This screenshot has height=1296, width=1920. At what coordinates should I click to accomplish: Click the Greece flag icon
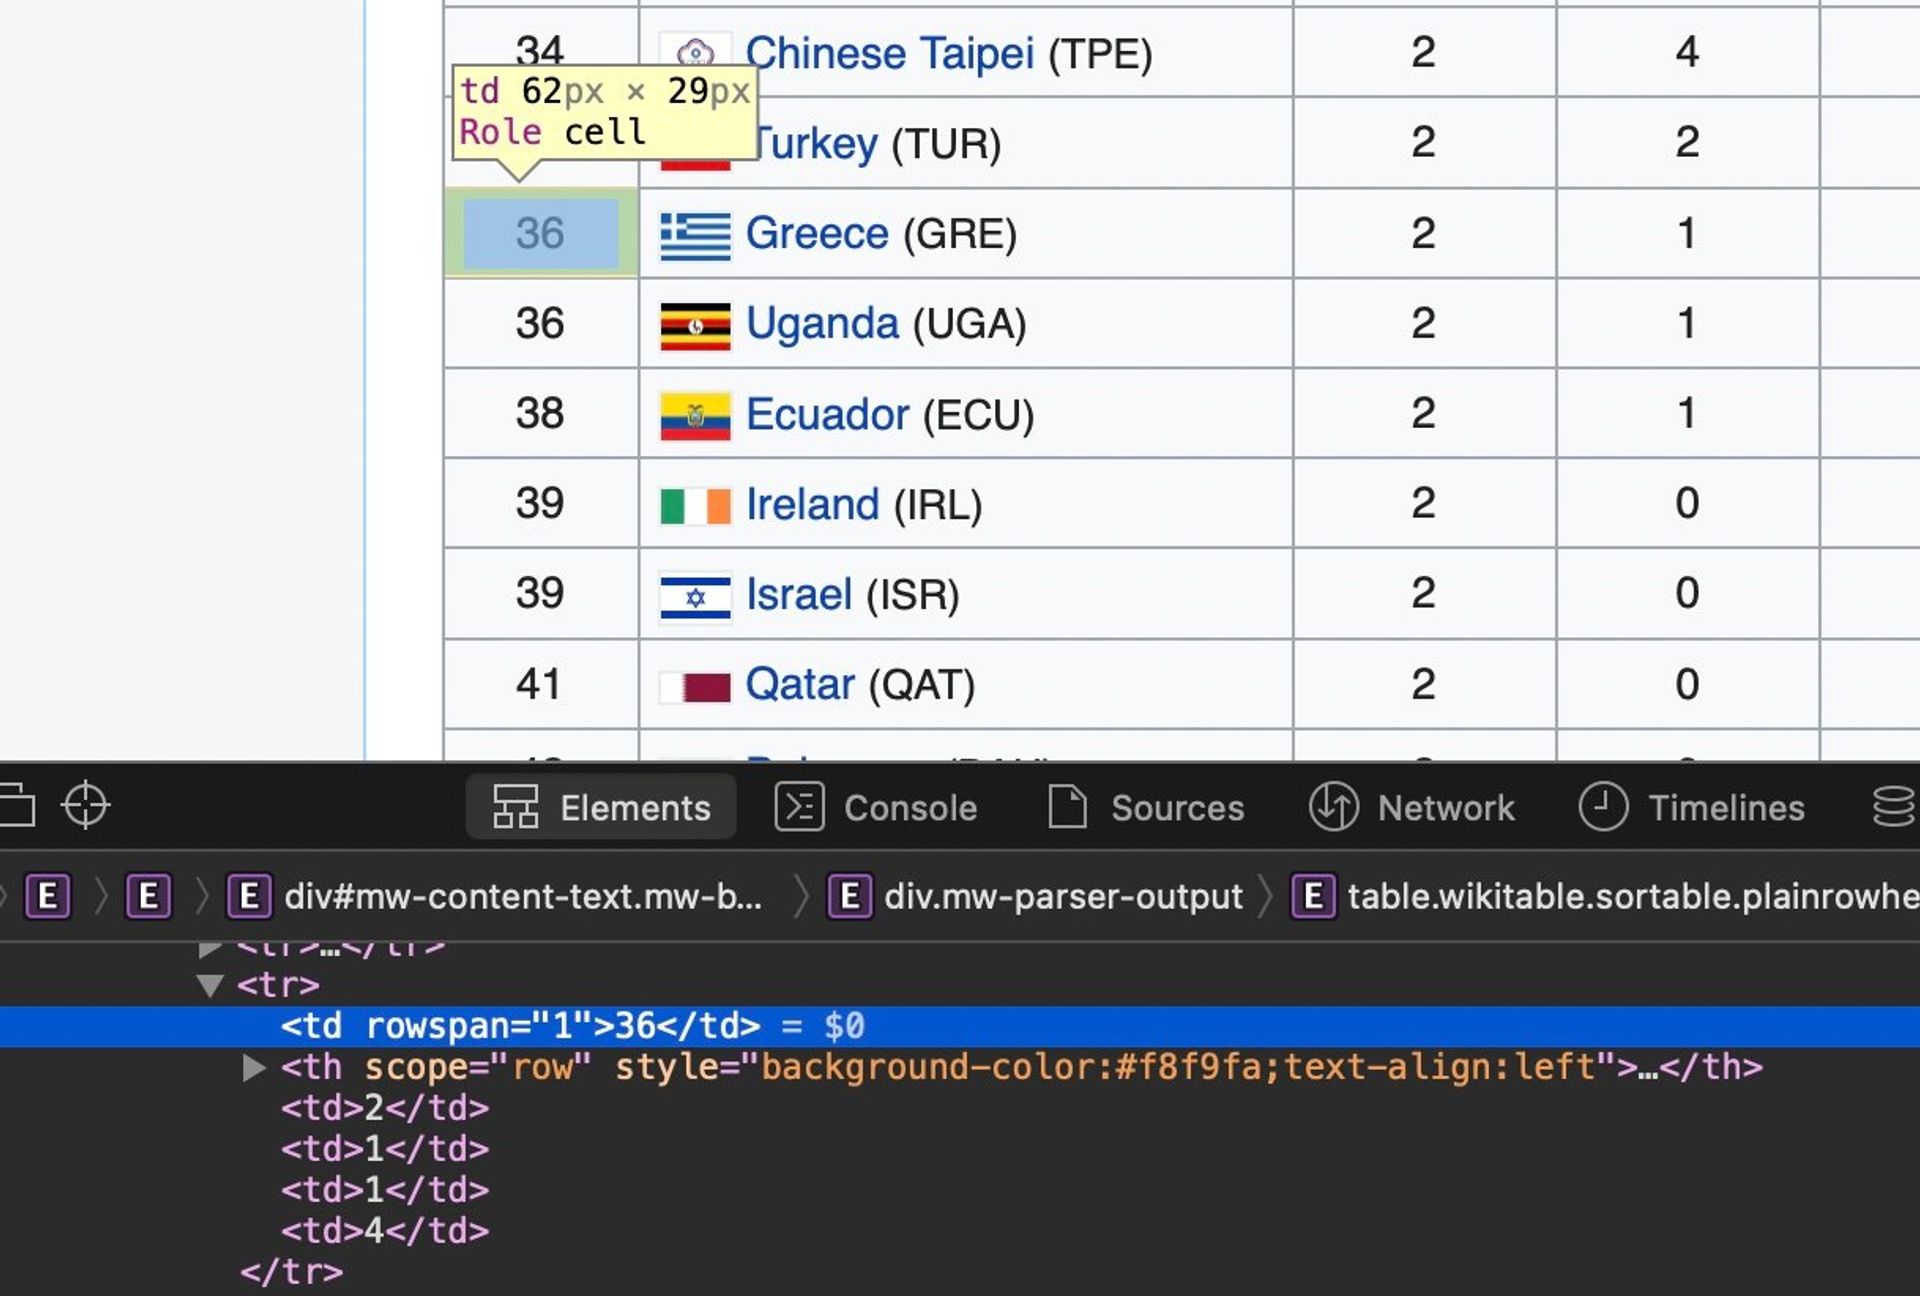coord(695,235)
